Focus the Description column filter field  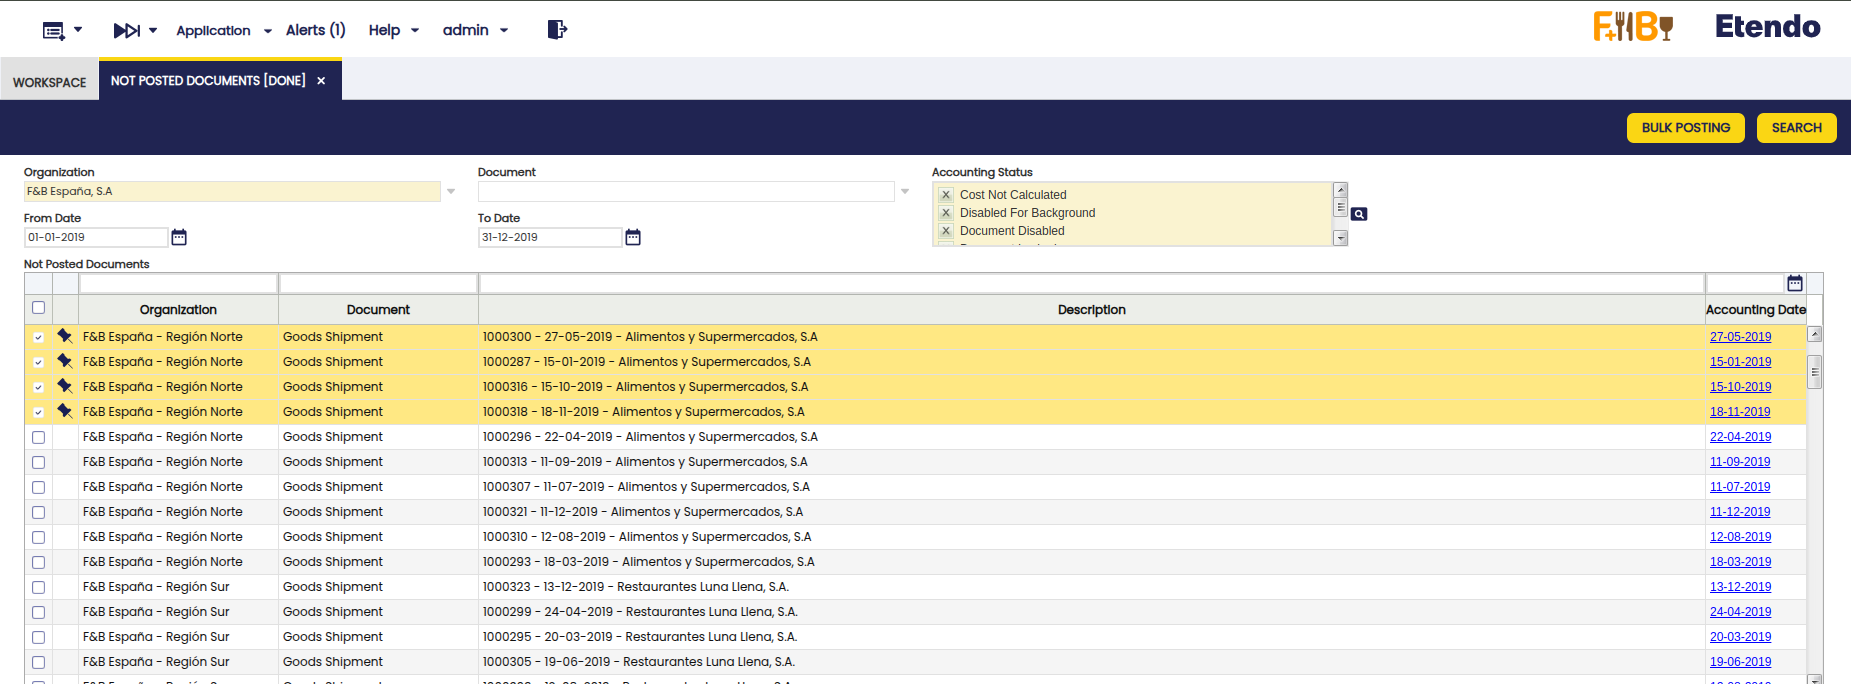click(1091, 284)
